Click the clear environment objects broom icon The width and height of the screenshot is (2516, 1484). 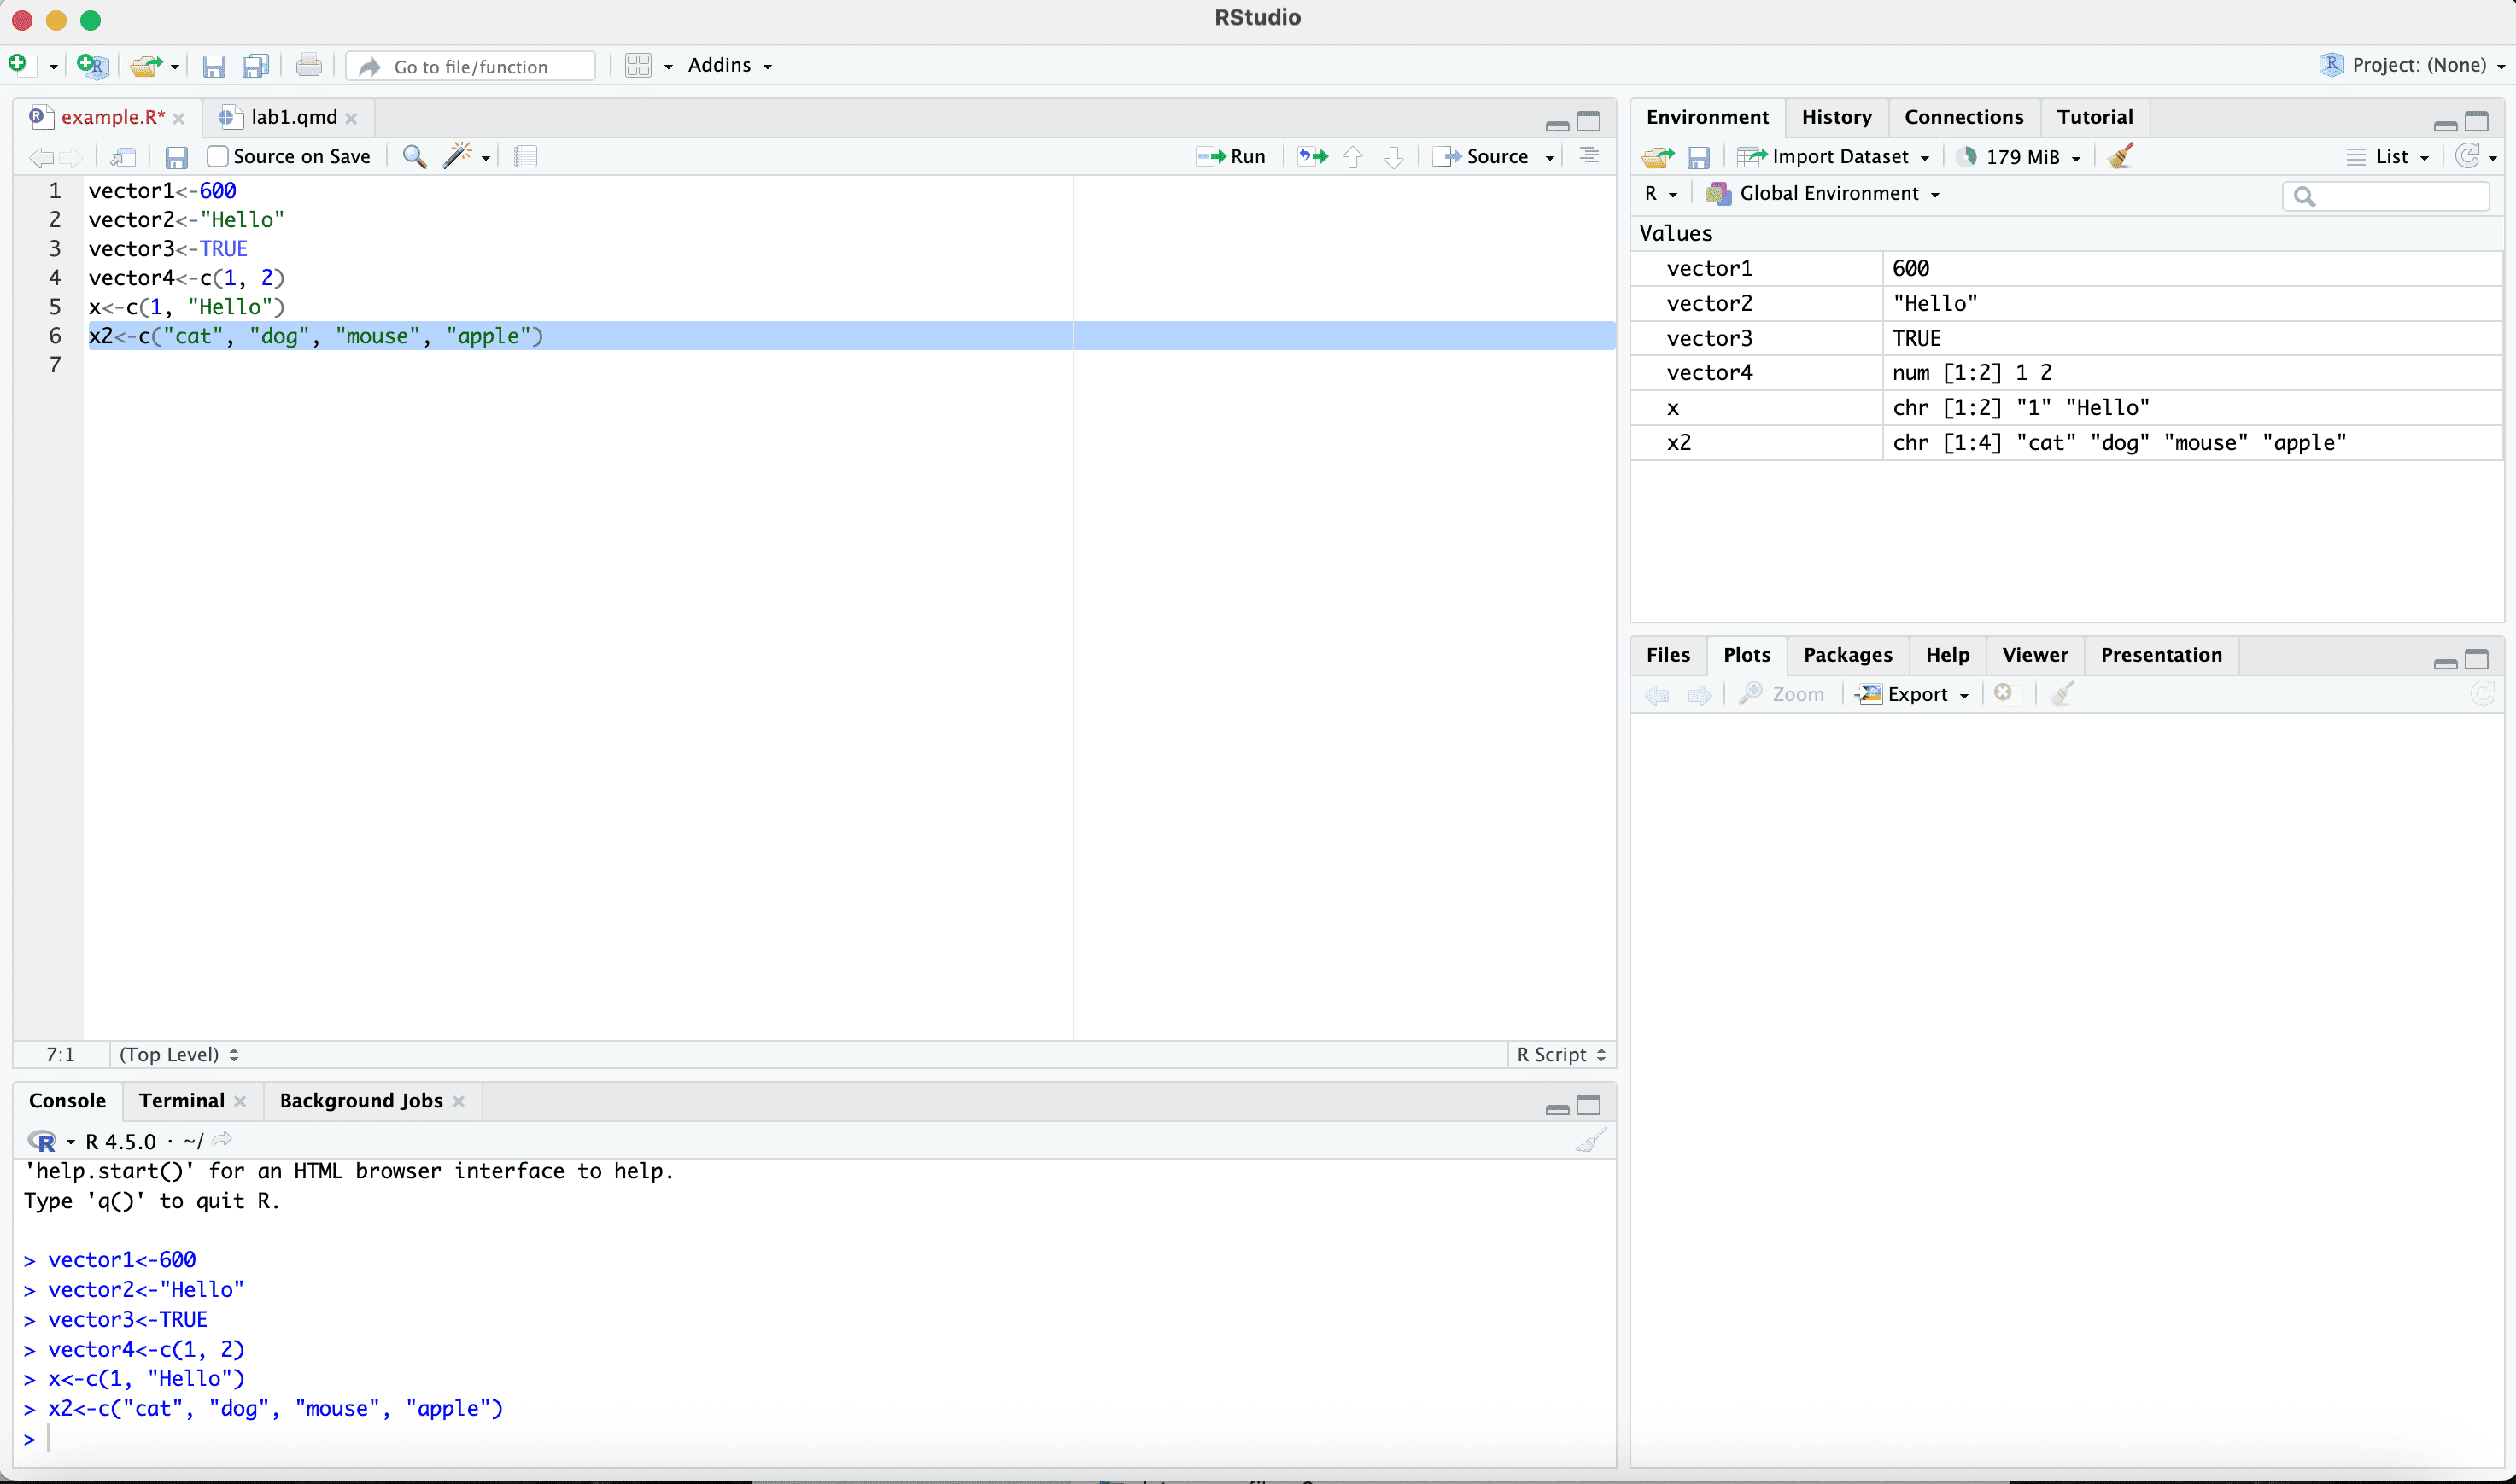(x=2120, y=156)
